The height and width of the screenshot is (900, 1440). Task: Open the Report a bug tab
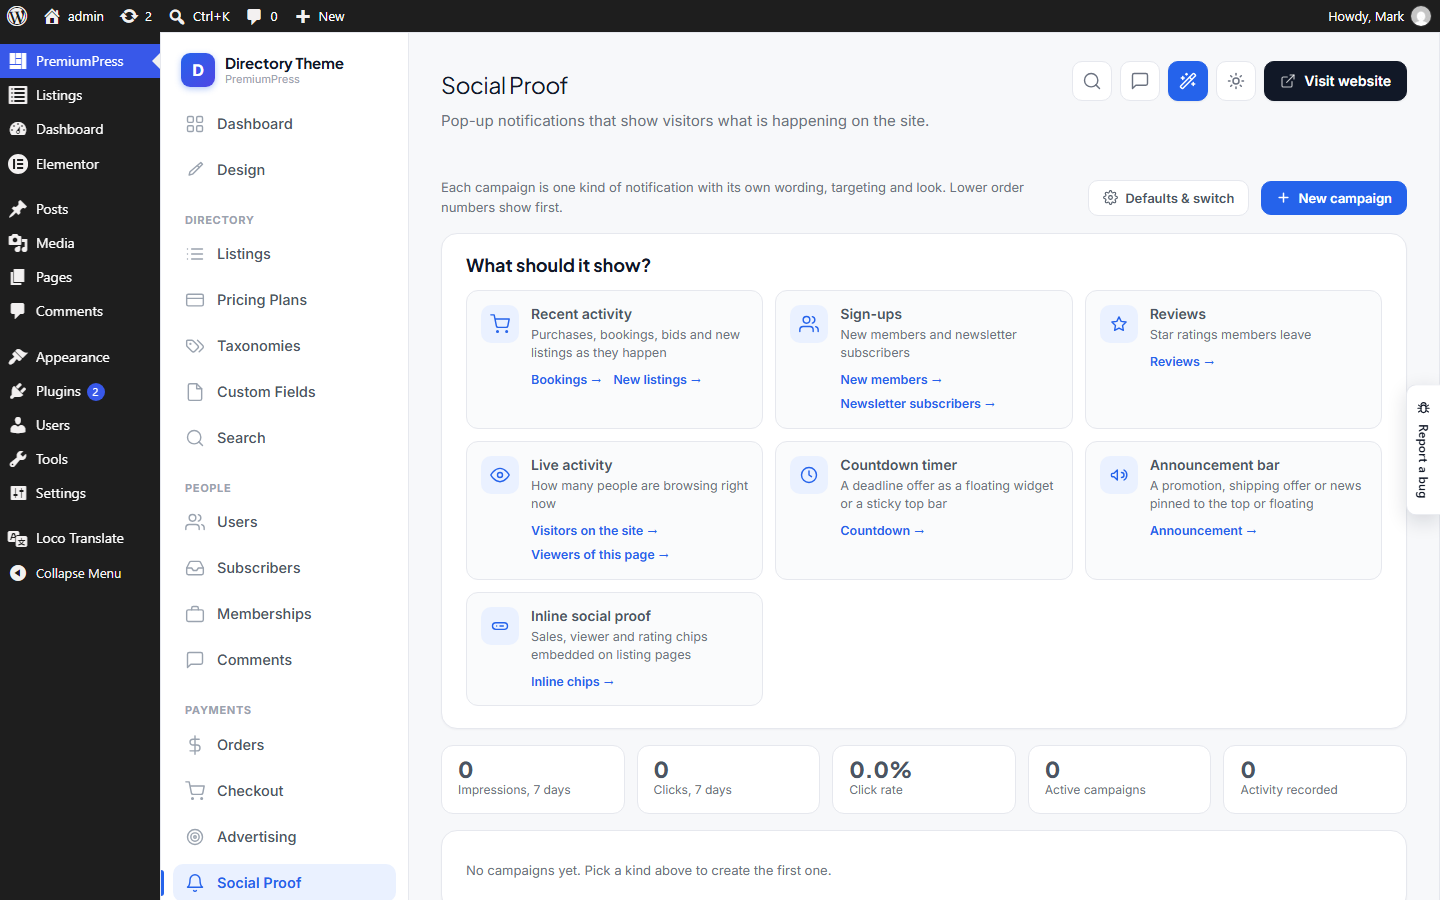coord(1423,450)
